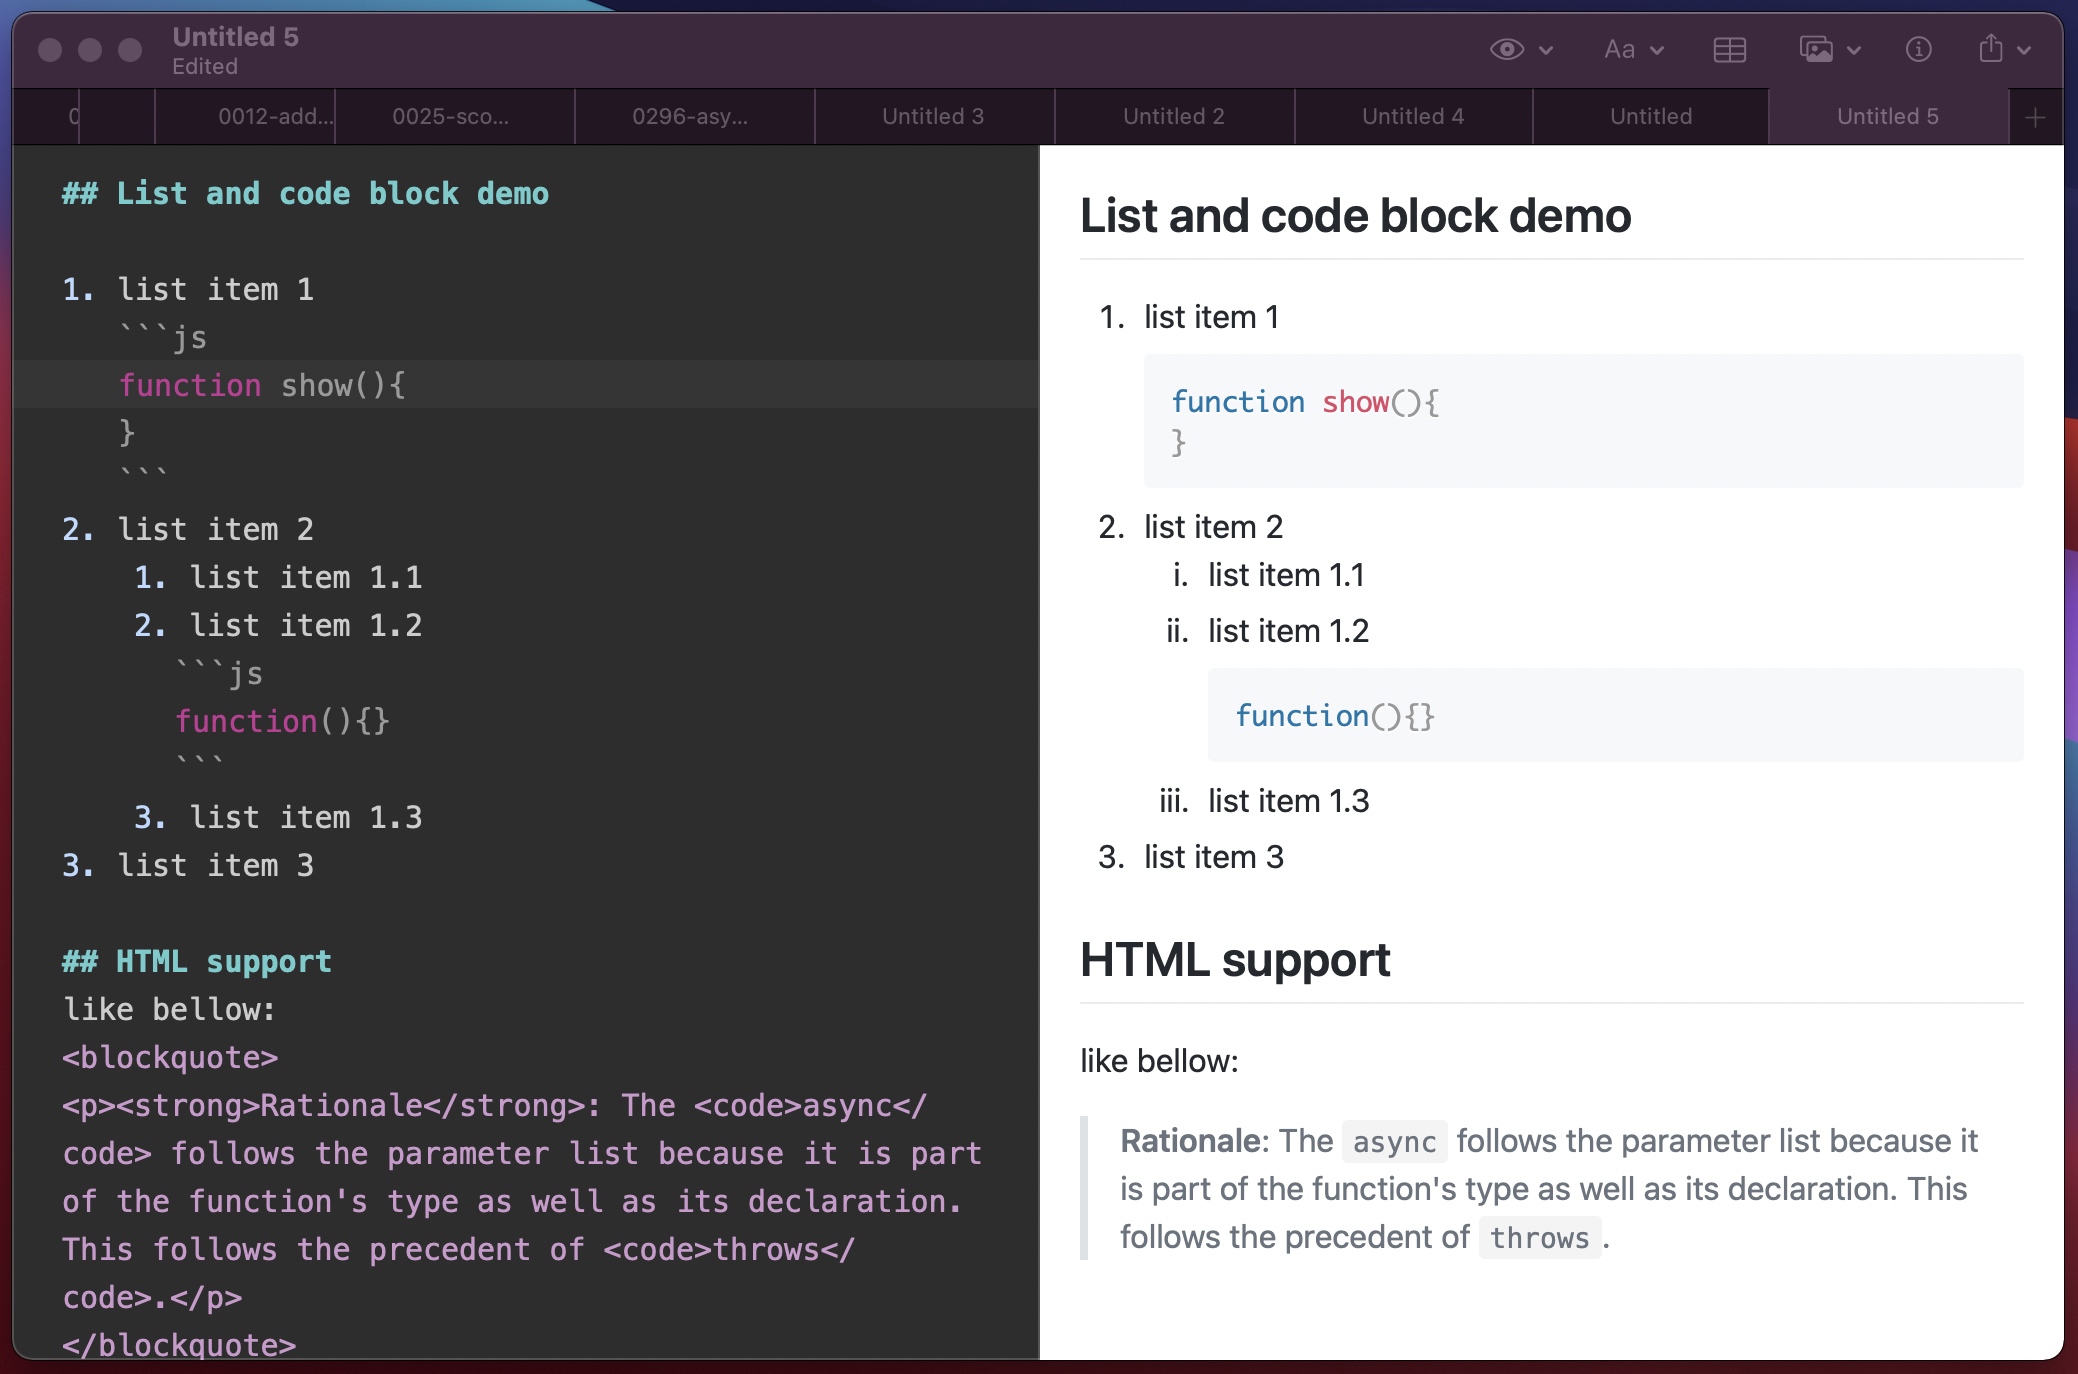The image size is (2078, 1374).
Task: Select the Untitled 4 tab
Action: point(1413,116)
